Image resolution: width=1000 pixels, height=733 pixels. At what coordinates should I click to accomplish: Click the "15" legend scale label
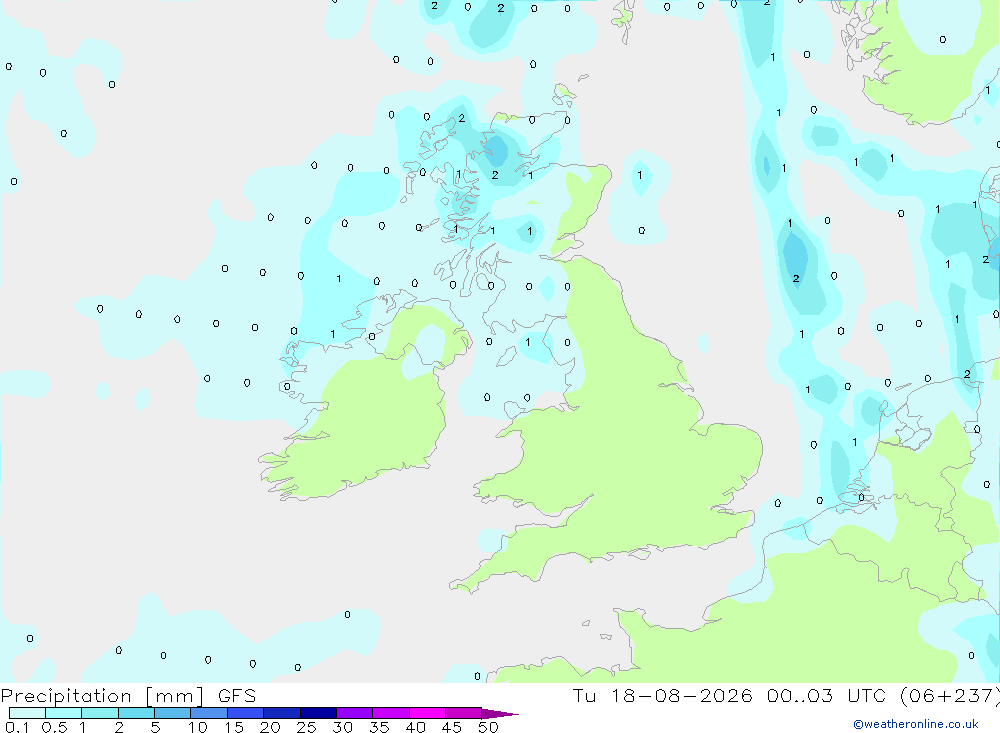234,727
